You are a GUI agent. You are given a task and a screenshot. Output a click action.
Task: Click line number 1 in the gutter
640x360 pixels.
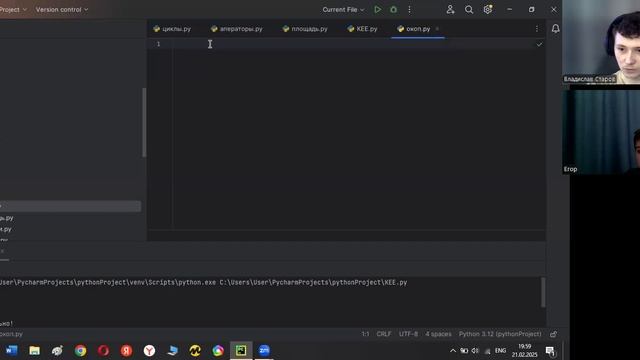pyautogui.click(x=158, y=44)
